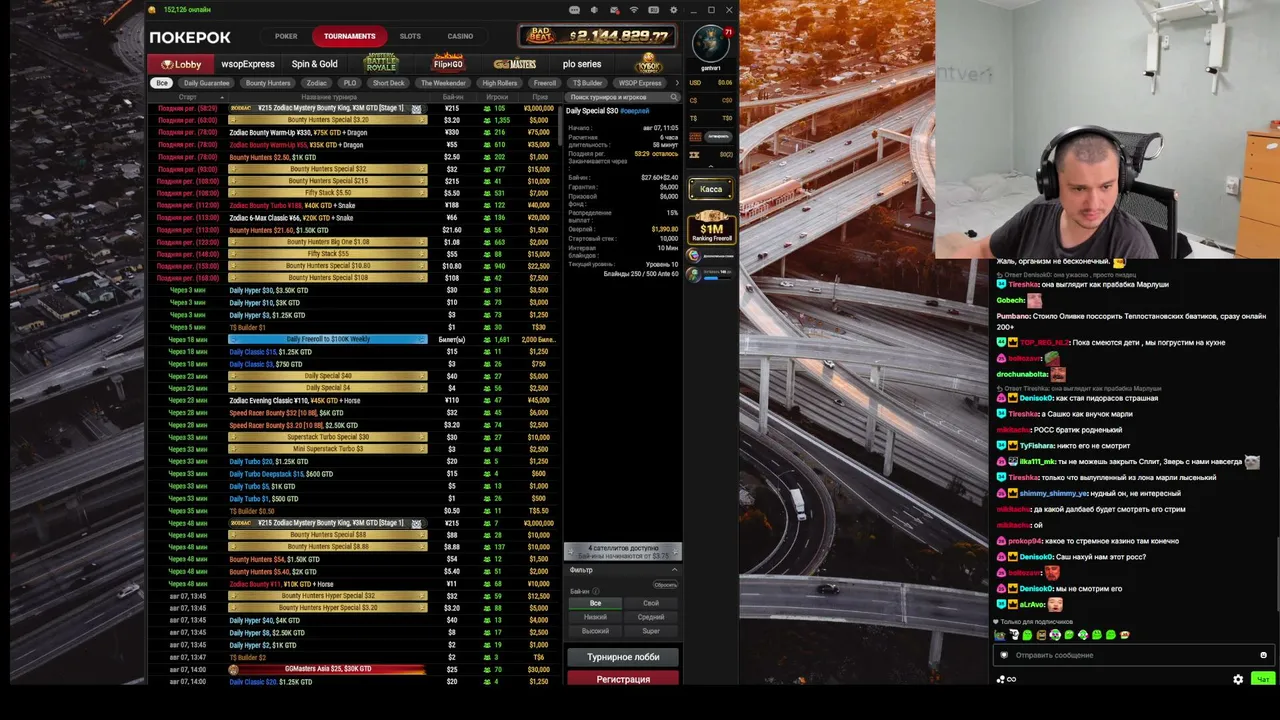Select the Bounty Hunters Big One $1.08 row
Viewport: 1280px width, 720px height.
[x=353, y=242]
